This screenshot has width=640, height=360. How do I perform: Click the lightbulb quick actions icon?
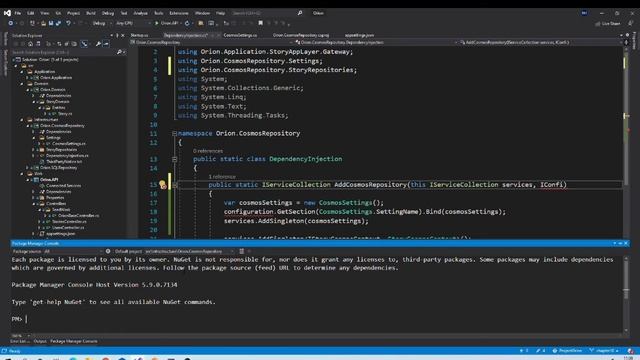(162, 185)
